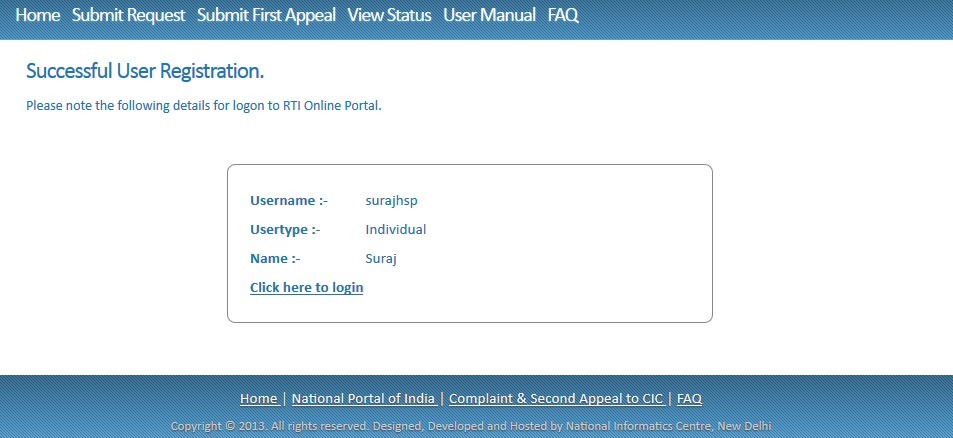
Task: Click FAQ in the top navigation bar
Action: click(x=563, y=16)
